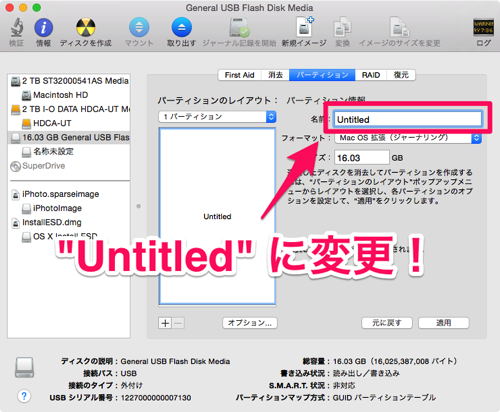Open help with the question mark button
This screenshot has height=412, width=500.
pos(24,396)
